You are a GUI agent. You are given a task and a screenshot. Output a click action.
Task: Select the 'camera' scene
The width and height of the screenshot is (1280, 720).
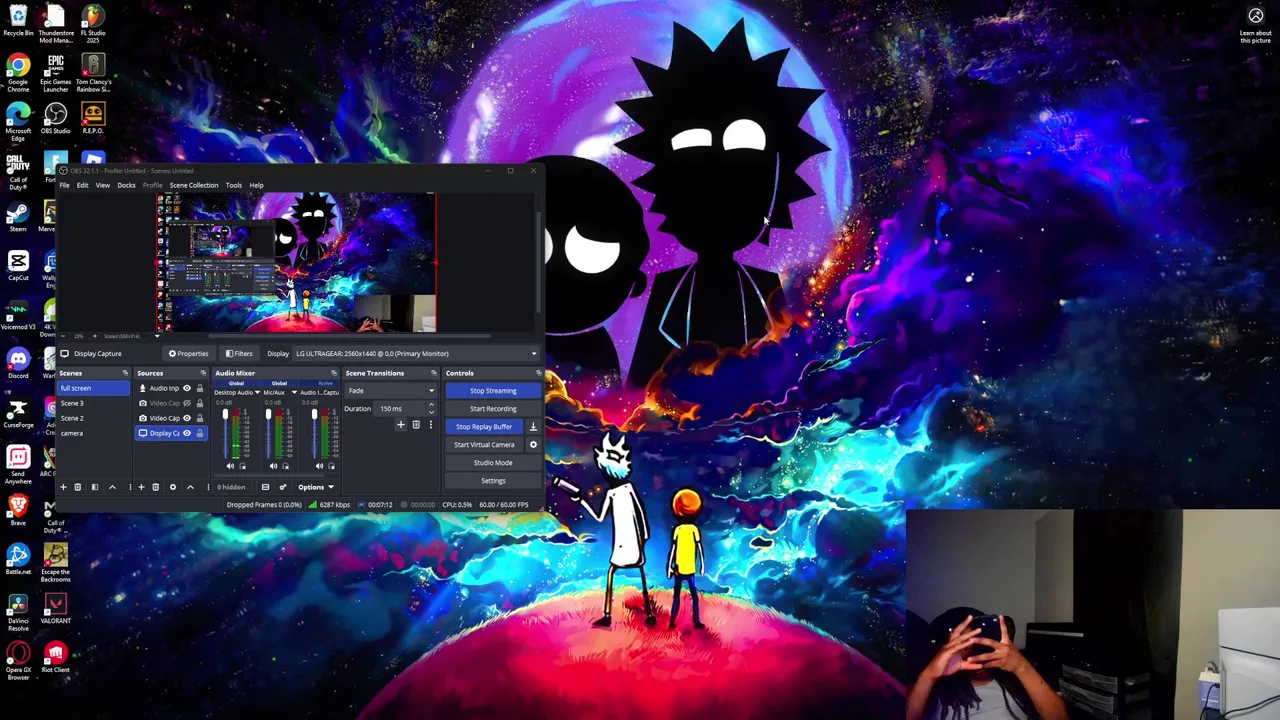(x=93, y=433)
